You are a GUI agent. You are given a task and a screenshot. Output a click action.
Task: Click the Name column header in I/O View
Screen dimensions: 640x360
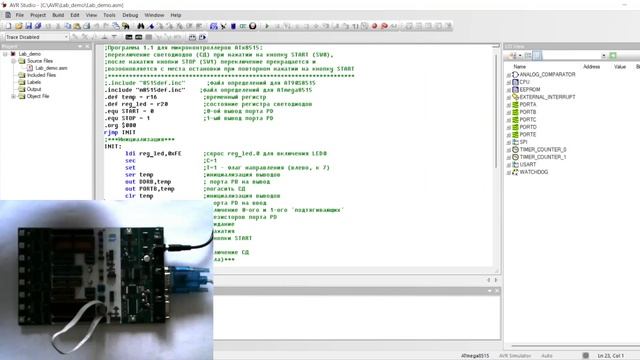[520, 67]
